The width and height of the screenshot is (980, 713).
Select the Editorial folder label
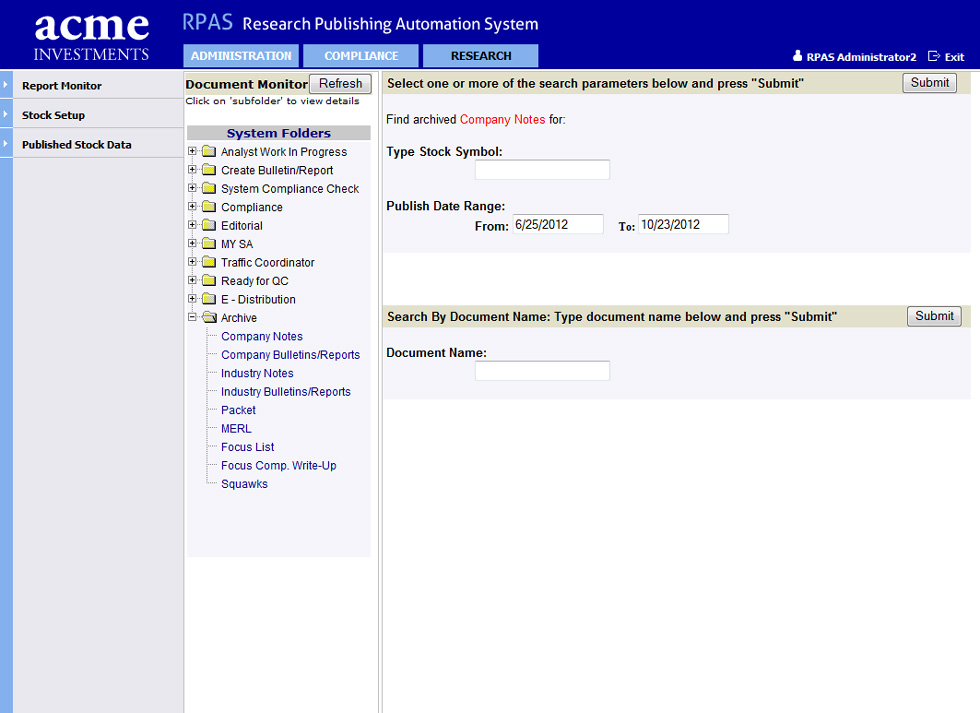242,226
